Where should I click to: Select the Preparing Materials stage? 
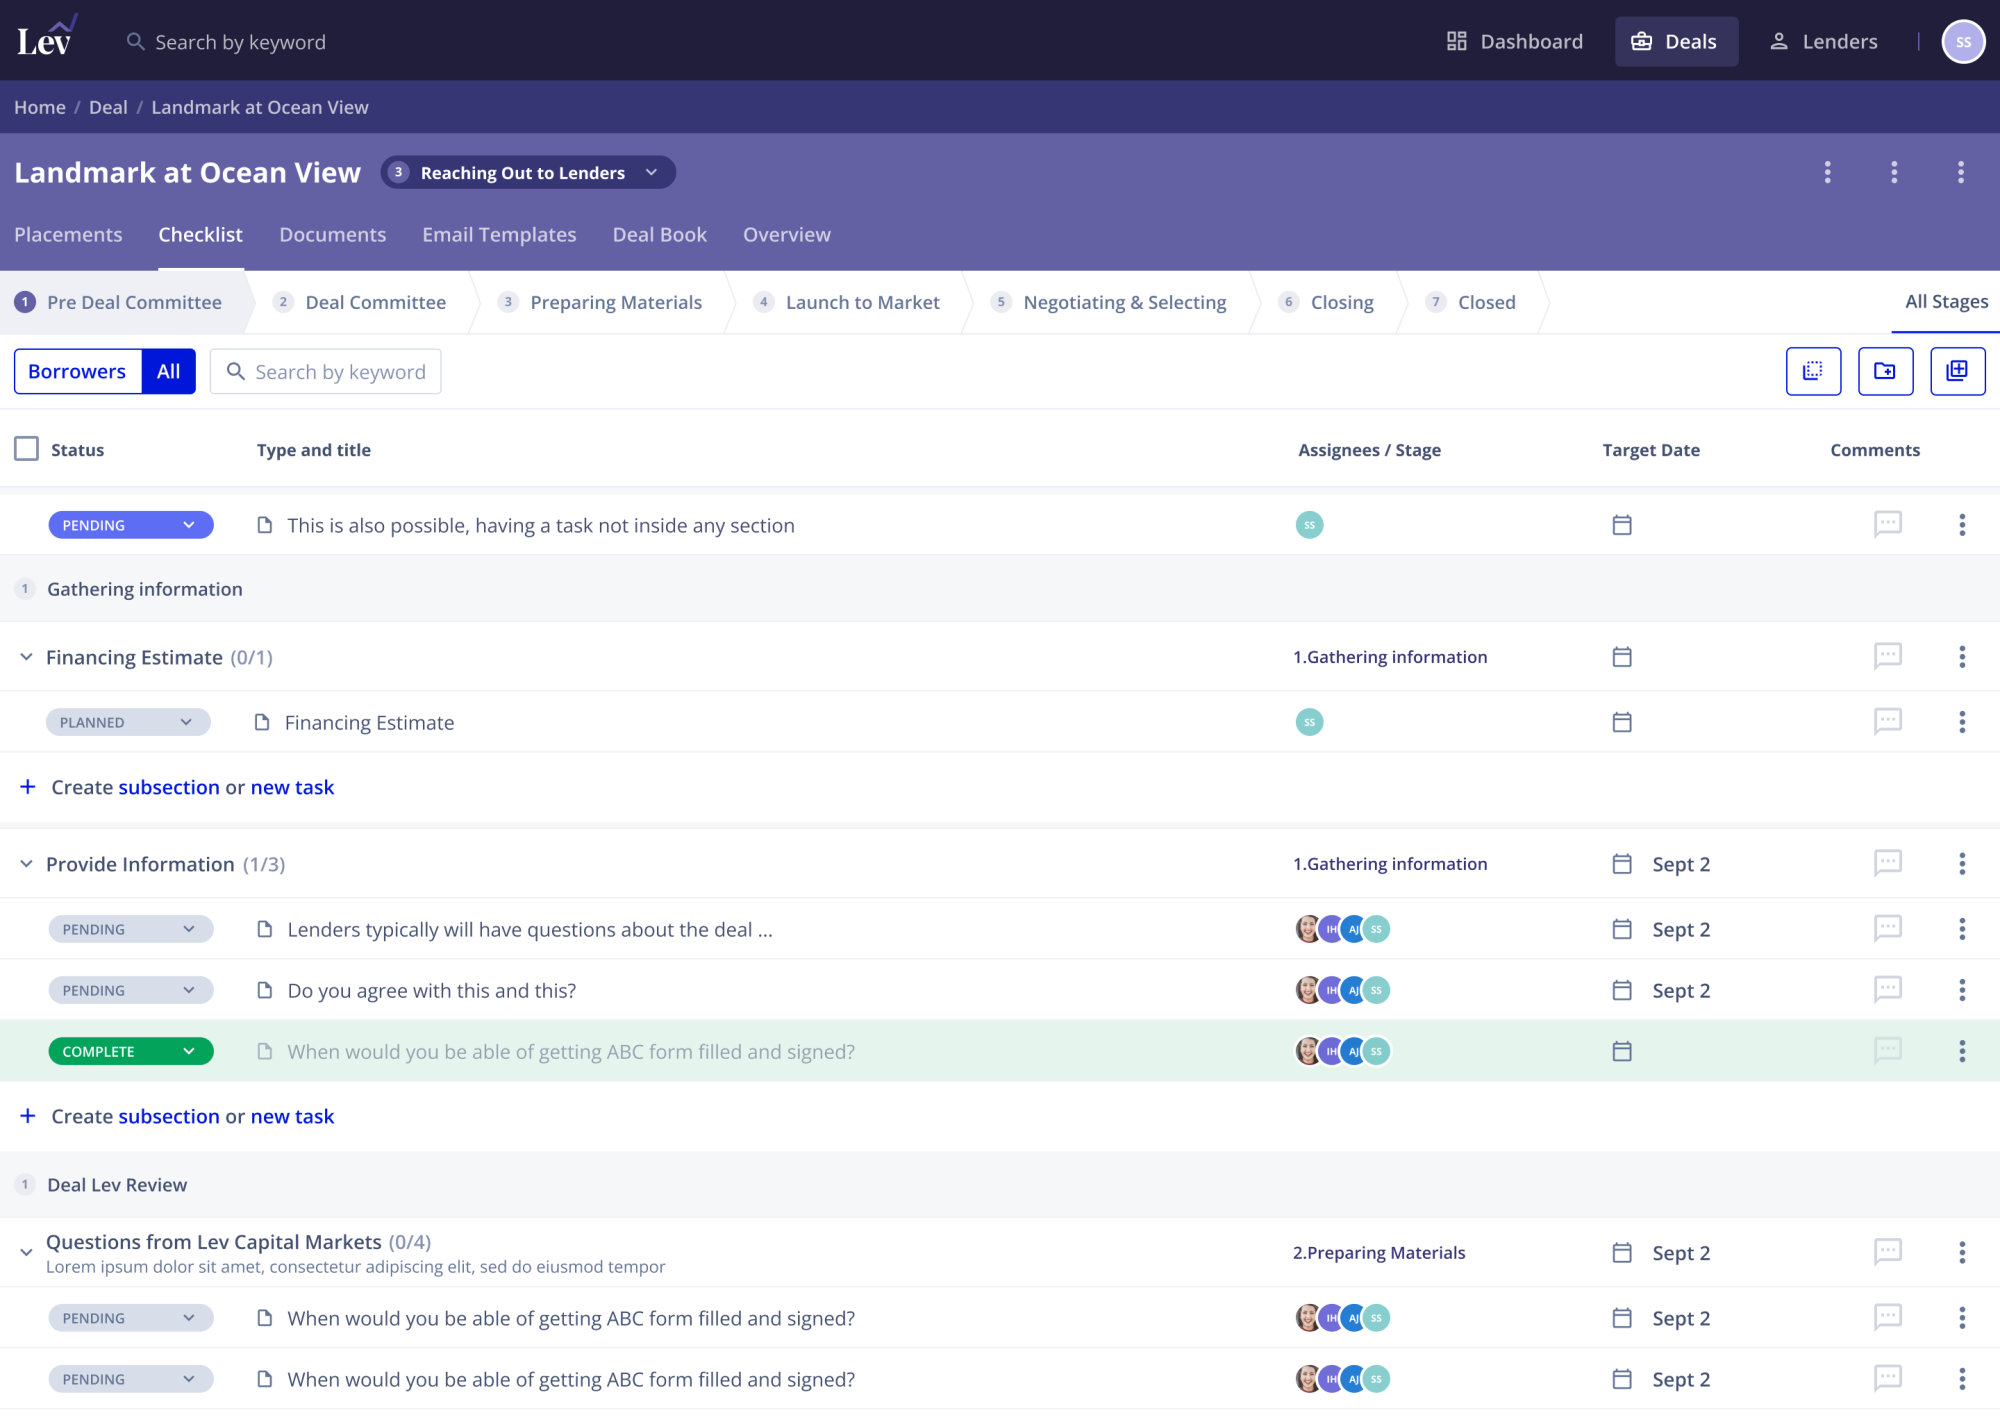click(x=615, y=302)
